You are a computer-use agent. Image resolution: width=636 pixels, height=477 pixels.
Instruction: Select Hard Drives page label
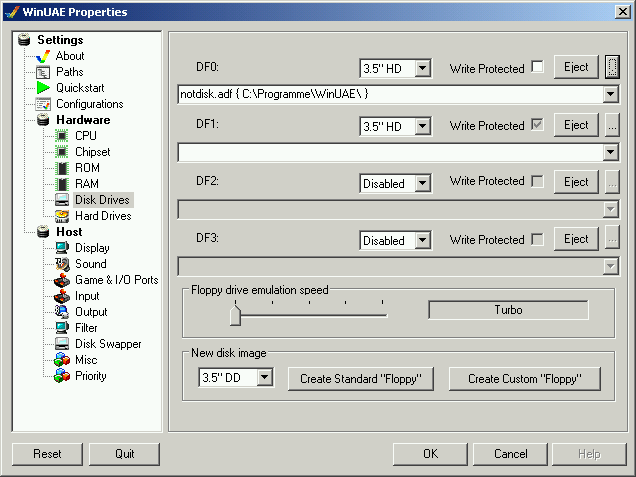point(103,216)
